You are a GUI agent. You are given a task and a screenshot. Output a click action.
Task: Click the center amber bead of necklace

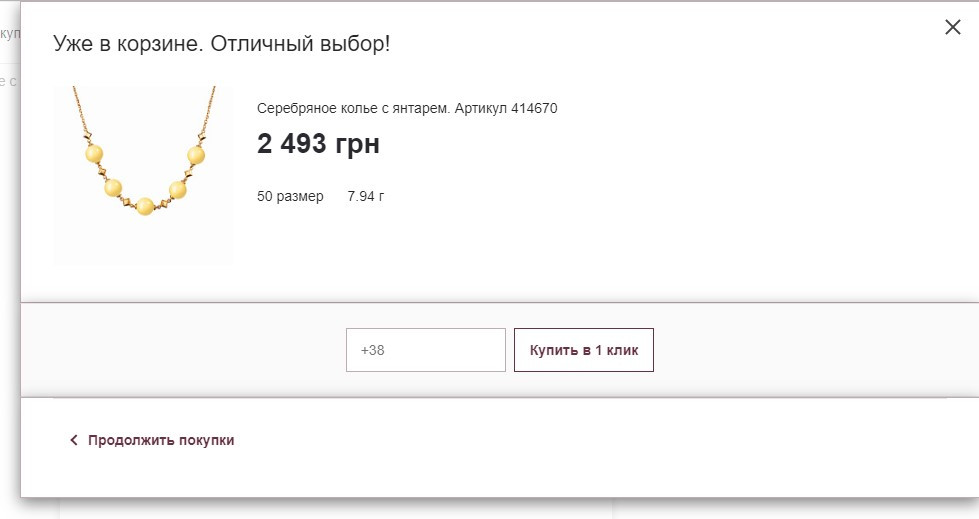click(x=145, y=206)
